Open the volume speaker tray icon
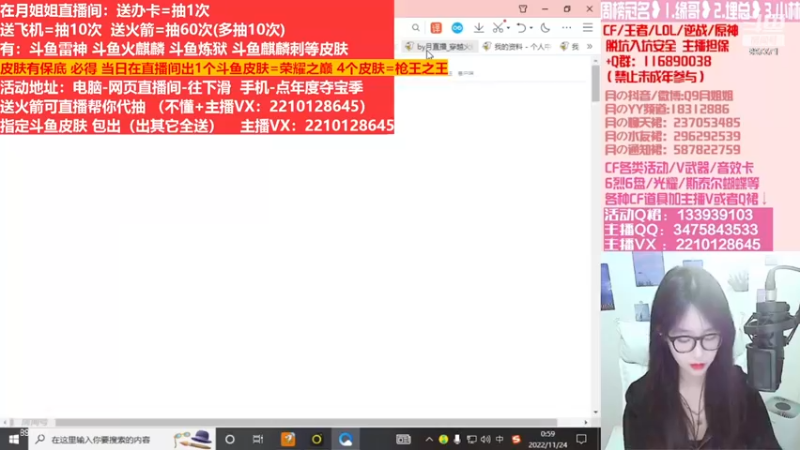This screenshot has height=450, width=800. [485, 439]
